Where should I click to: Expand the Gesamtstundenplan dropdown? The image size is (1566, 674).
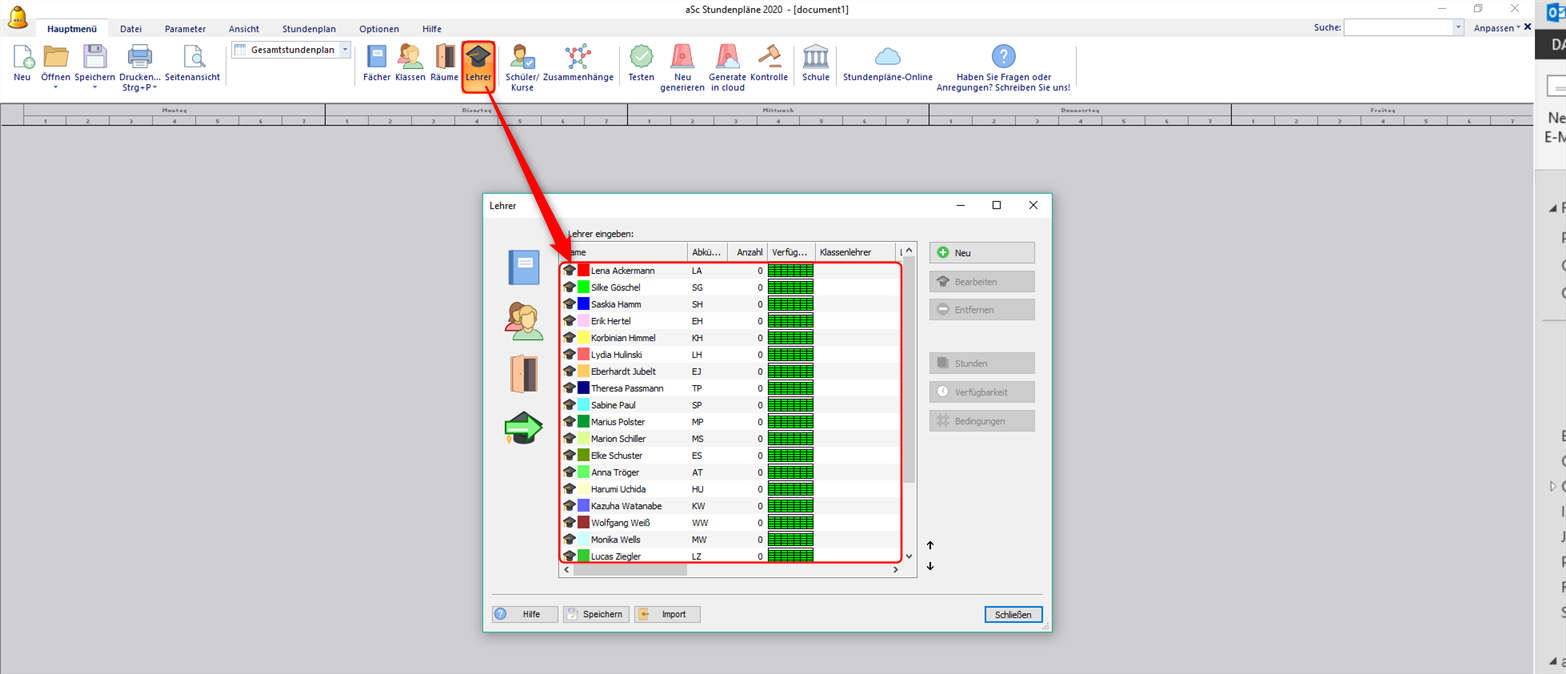[x=345, y=50]
